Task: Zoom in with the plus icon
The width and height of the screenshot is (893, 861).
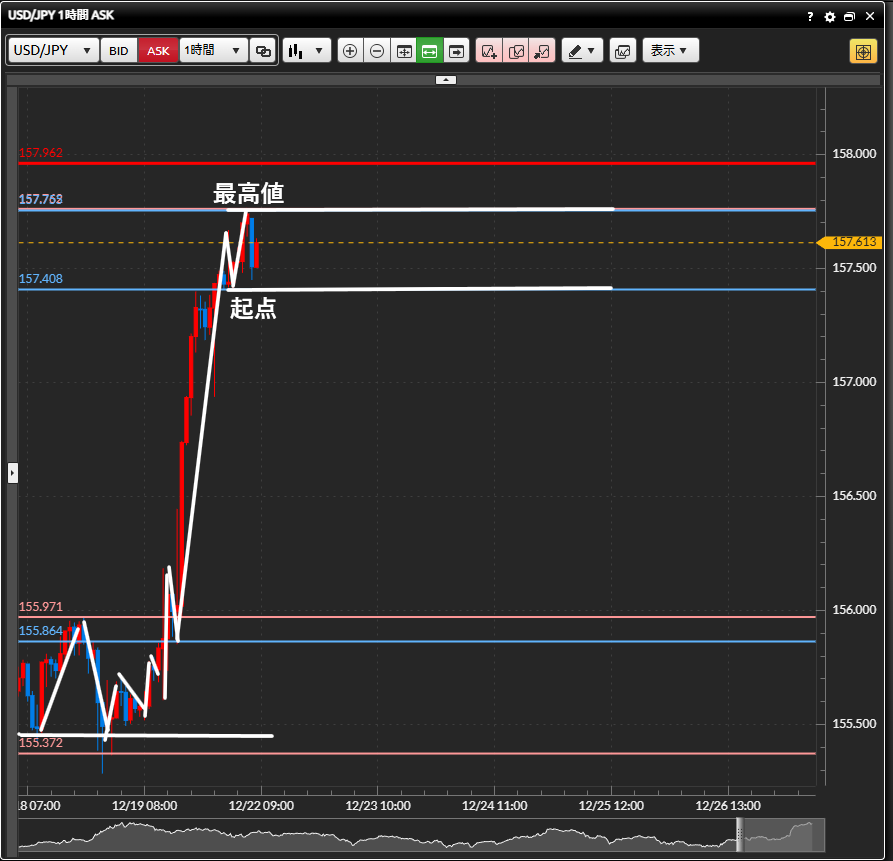Action: tap(350, 51)
